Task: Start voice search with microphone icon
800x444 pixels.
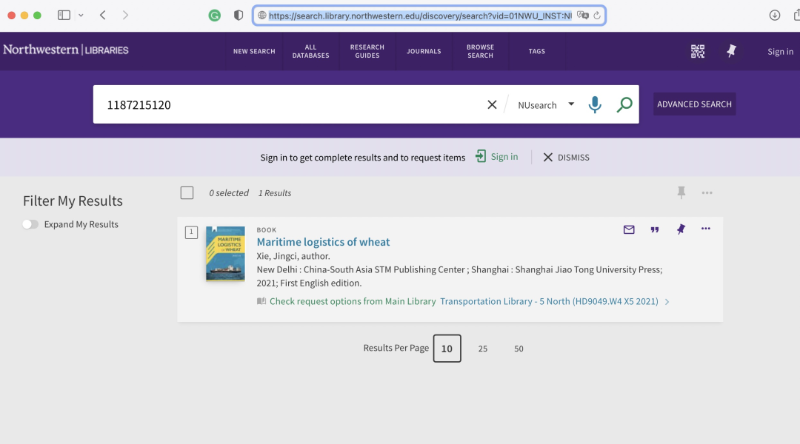Action: coord(594,105)
